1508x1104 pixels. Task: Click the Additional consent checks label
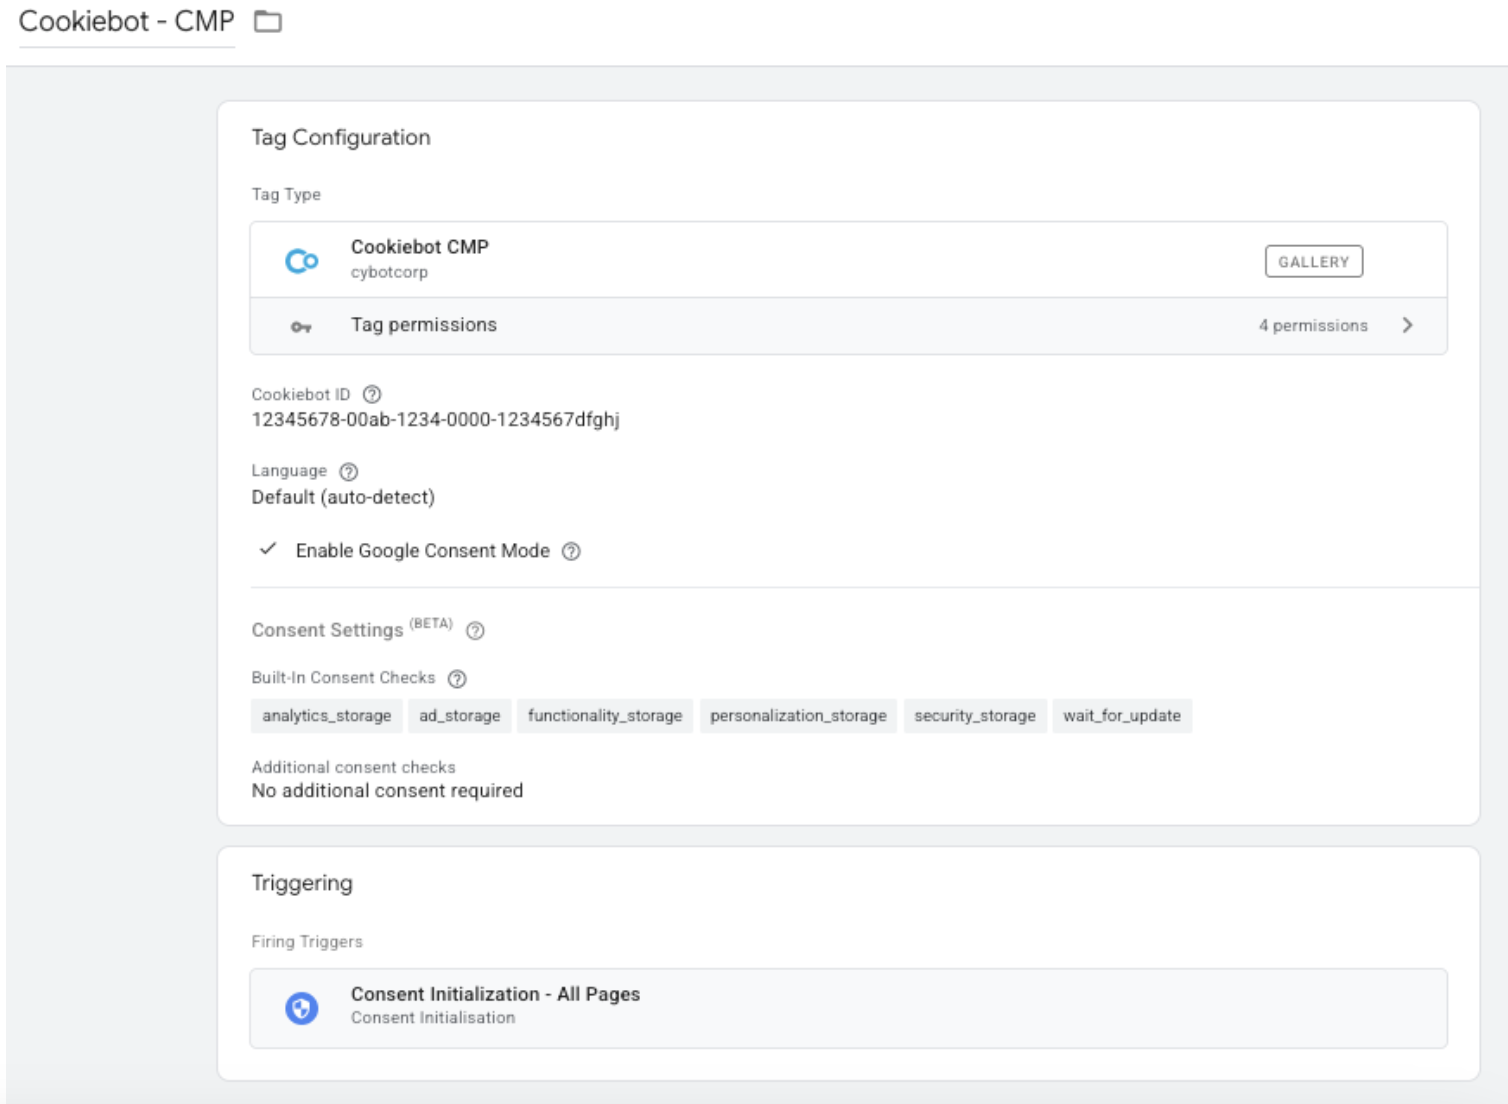pyautogui.click(x=353, y=767)
